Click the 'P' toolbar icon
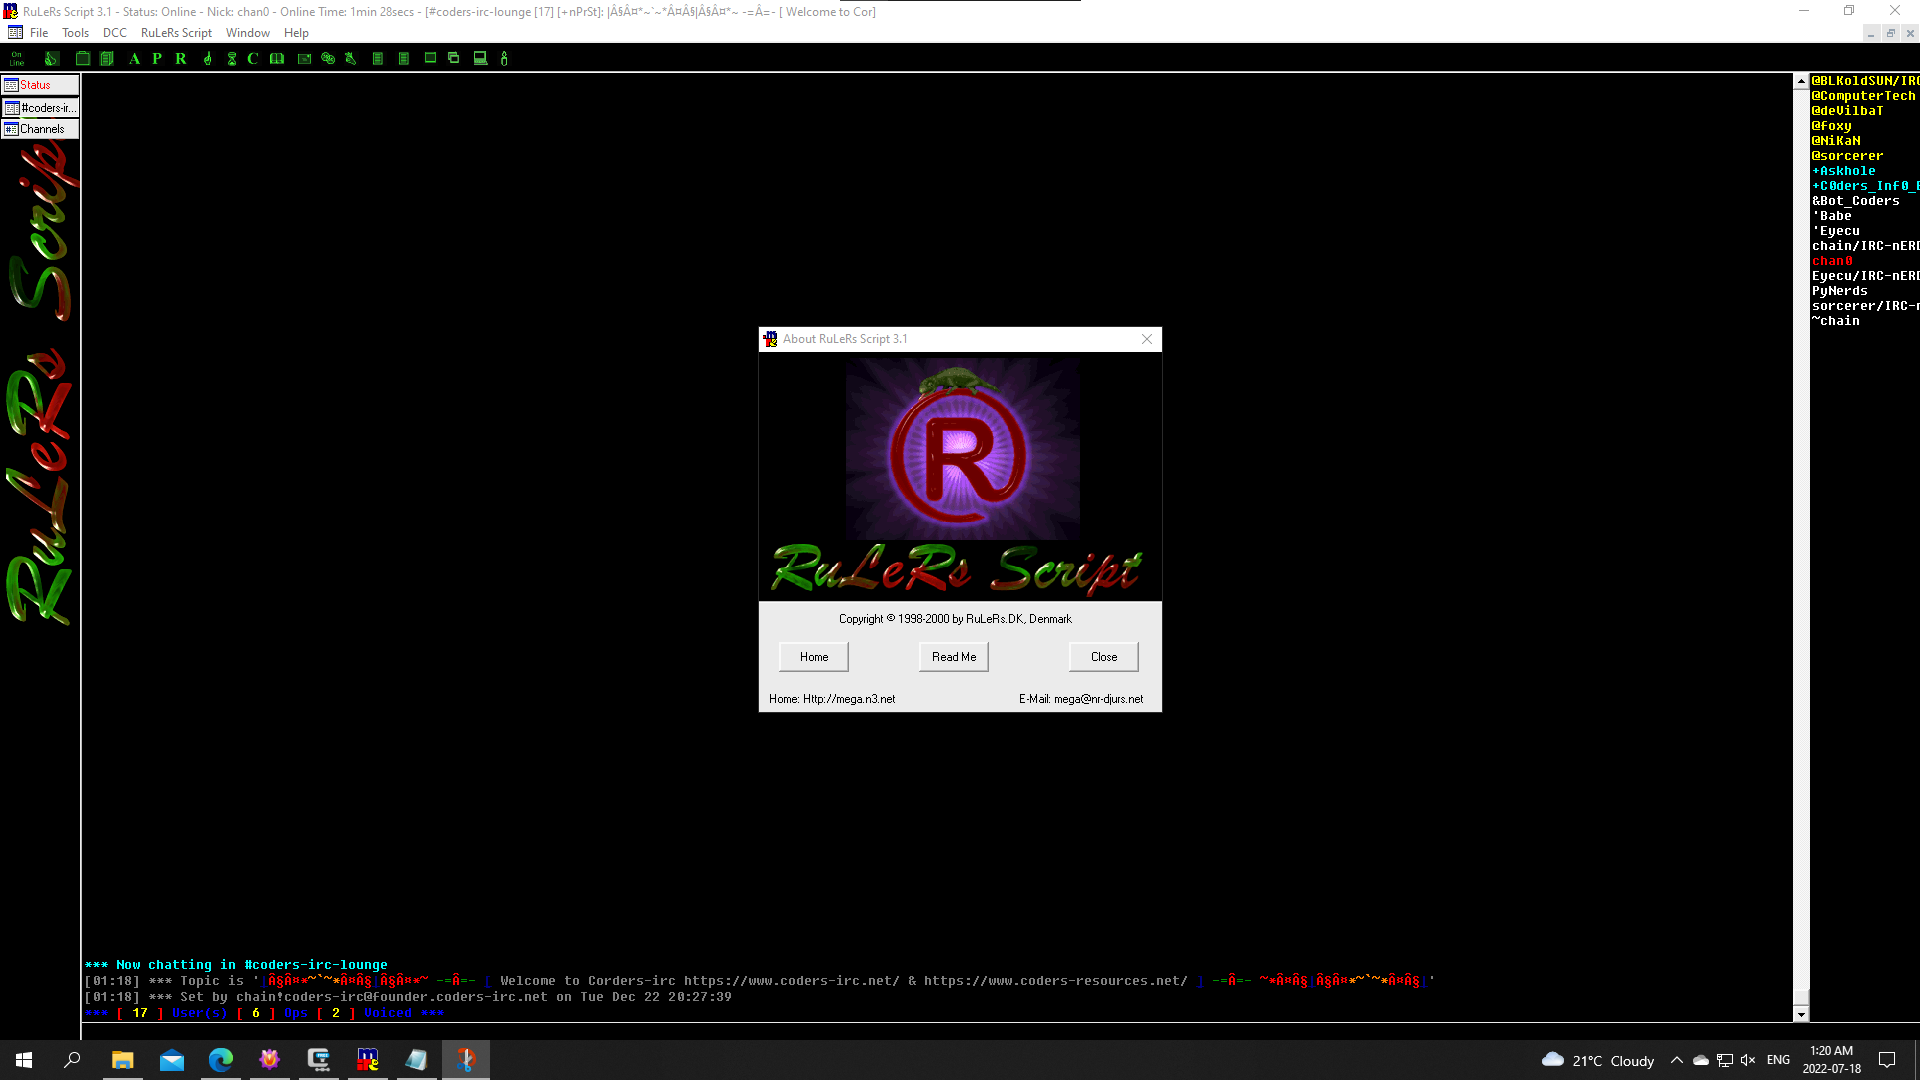Image resolution: width=1920 pixels, height=1080 pixels. (157, 58)
